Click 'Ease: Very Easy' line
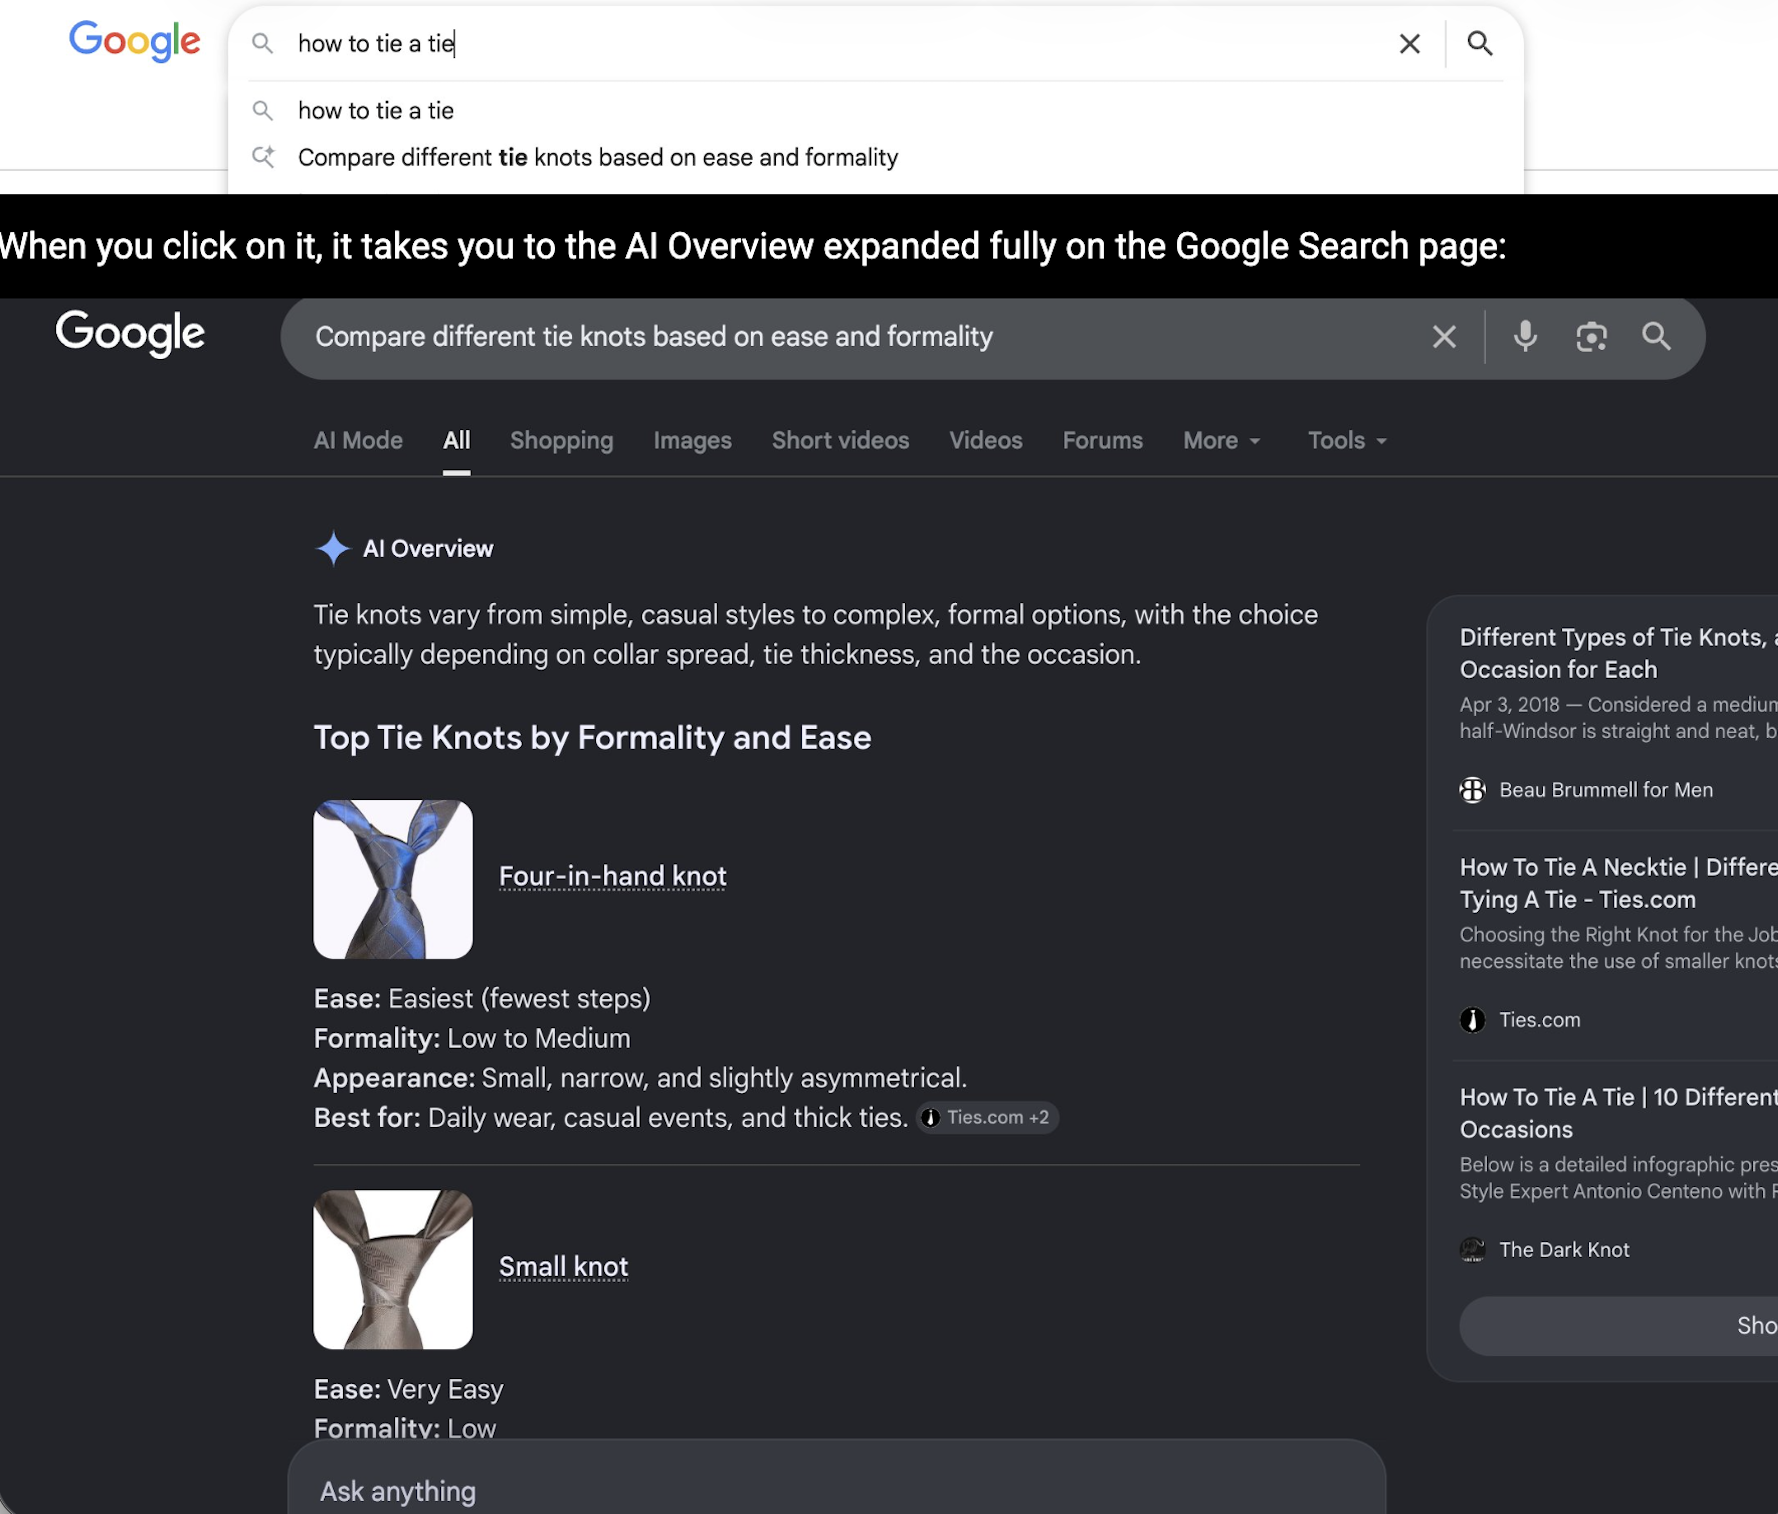This screenshot has width=1778, height=1514. pyautogui.click(x=409, y=1390)
